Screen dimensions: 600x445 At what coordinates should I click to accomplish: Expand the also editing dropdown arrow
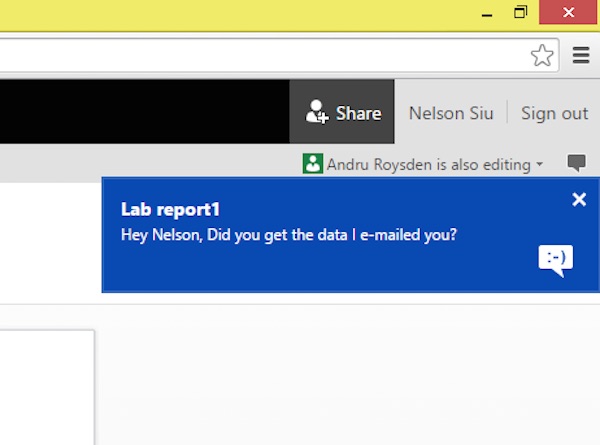pos(540,164)
